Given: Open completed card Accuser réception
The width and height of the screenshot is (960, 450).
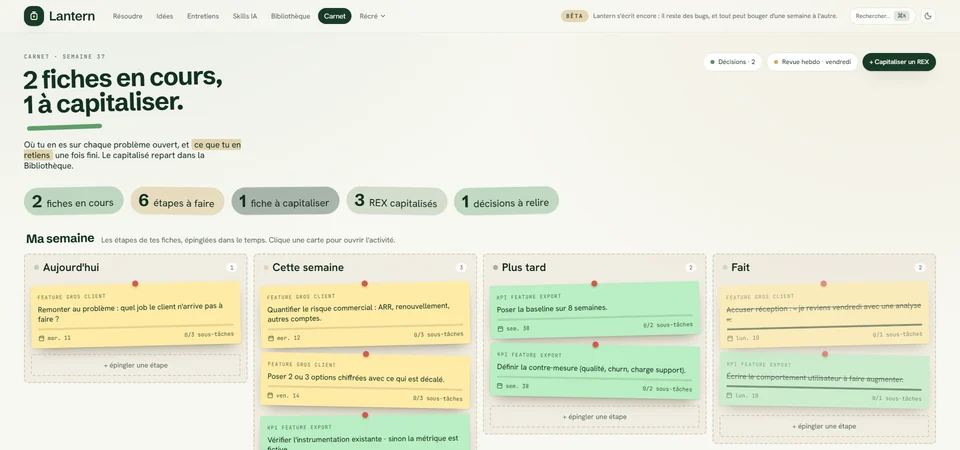Looking at the screenshot, I should click(x=824, y=315).
